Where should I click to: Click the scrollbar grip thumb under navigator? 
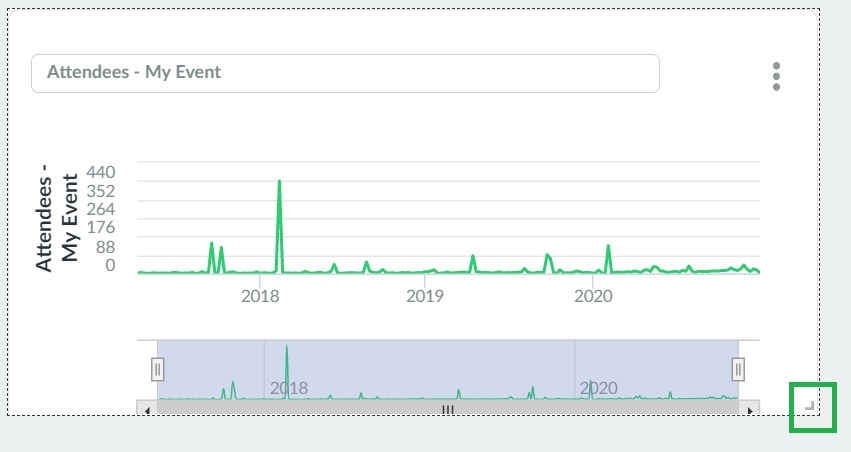click(x=448, y=410)
